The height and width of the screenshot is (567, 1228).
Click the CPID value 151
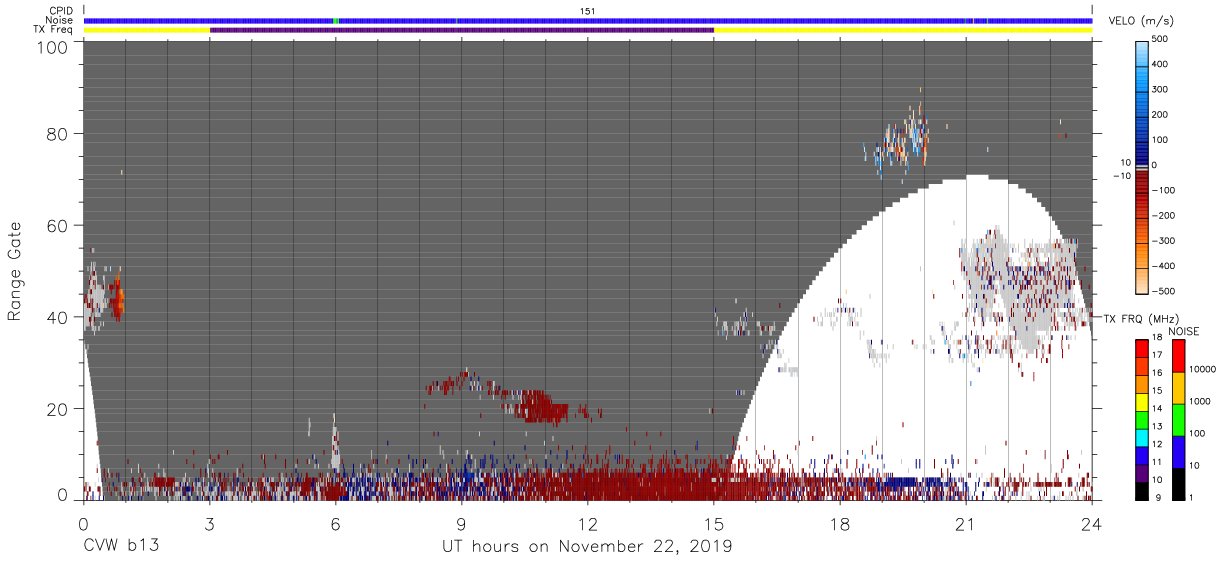(588, 10)
